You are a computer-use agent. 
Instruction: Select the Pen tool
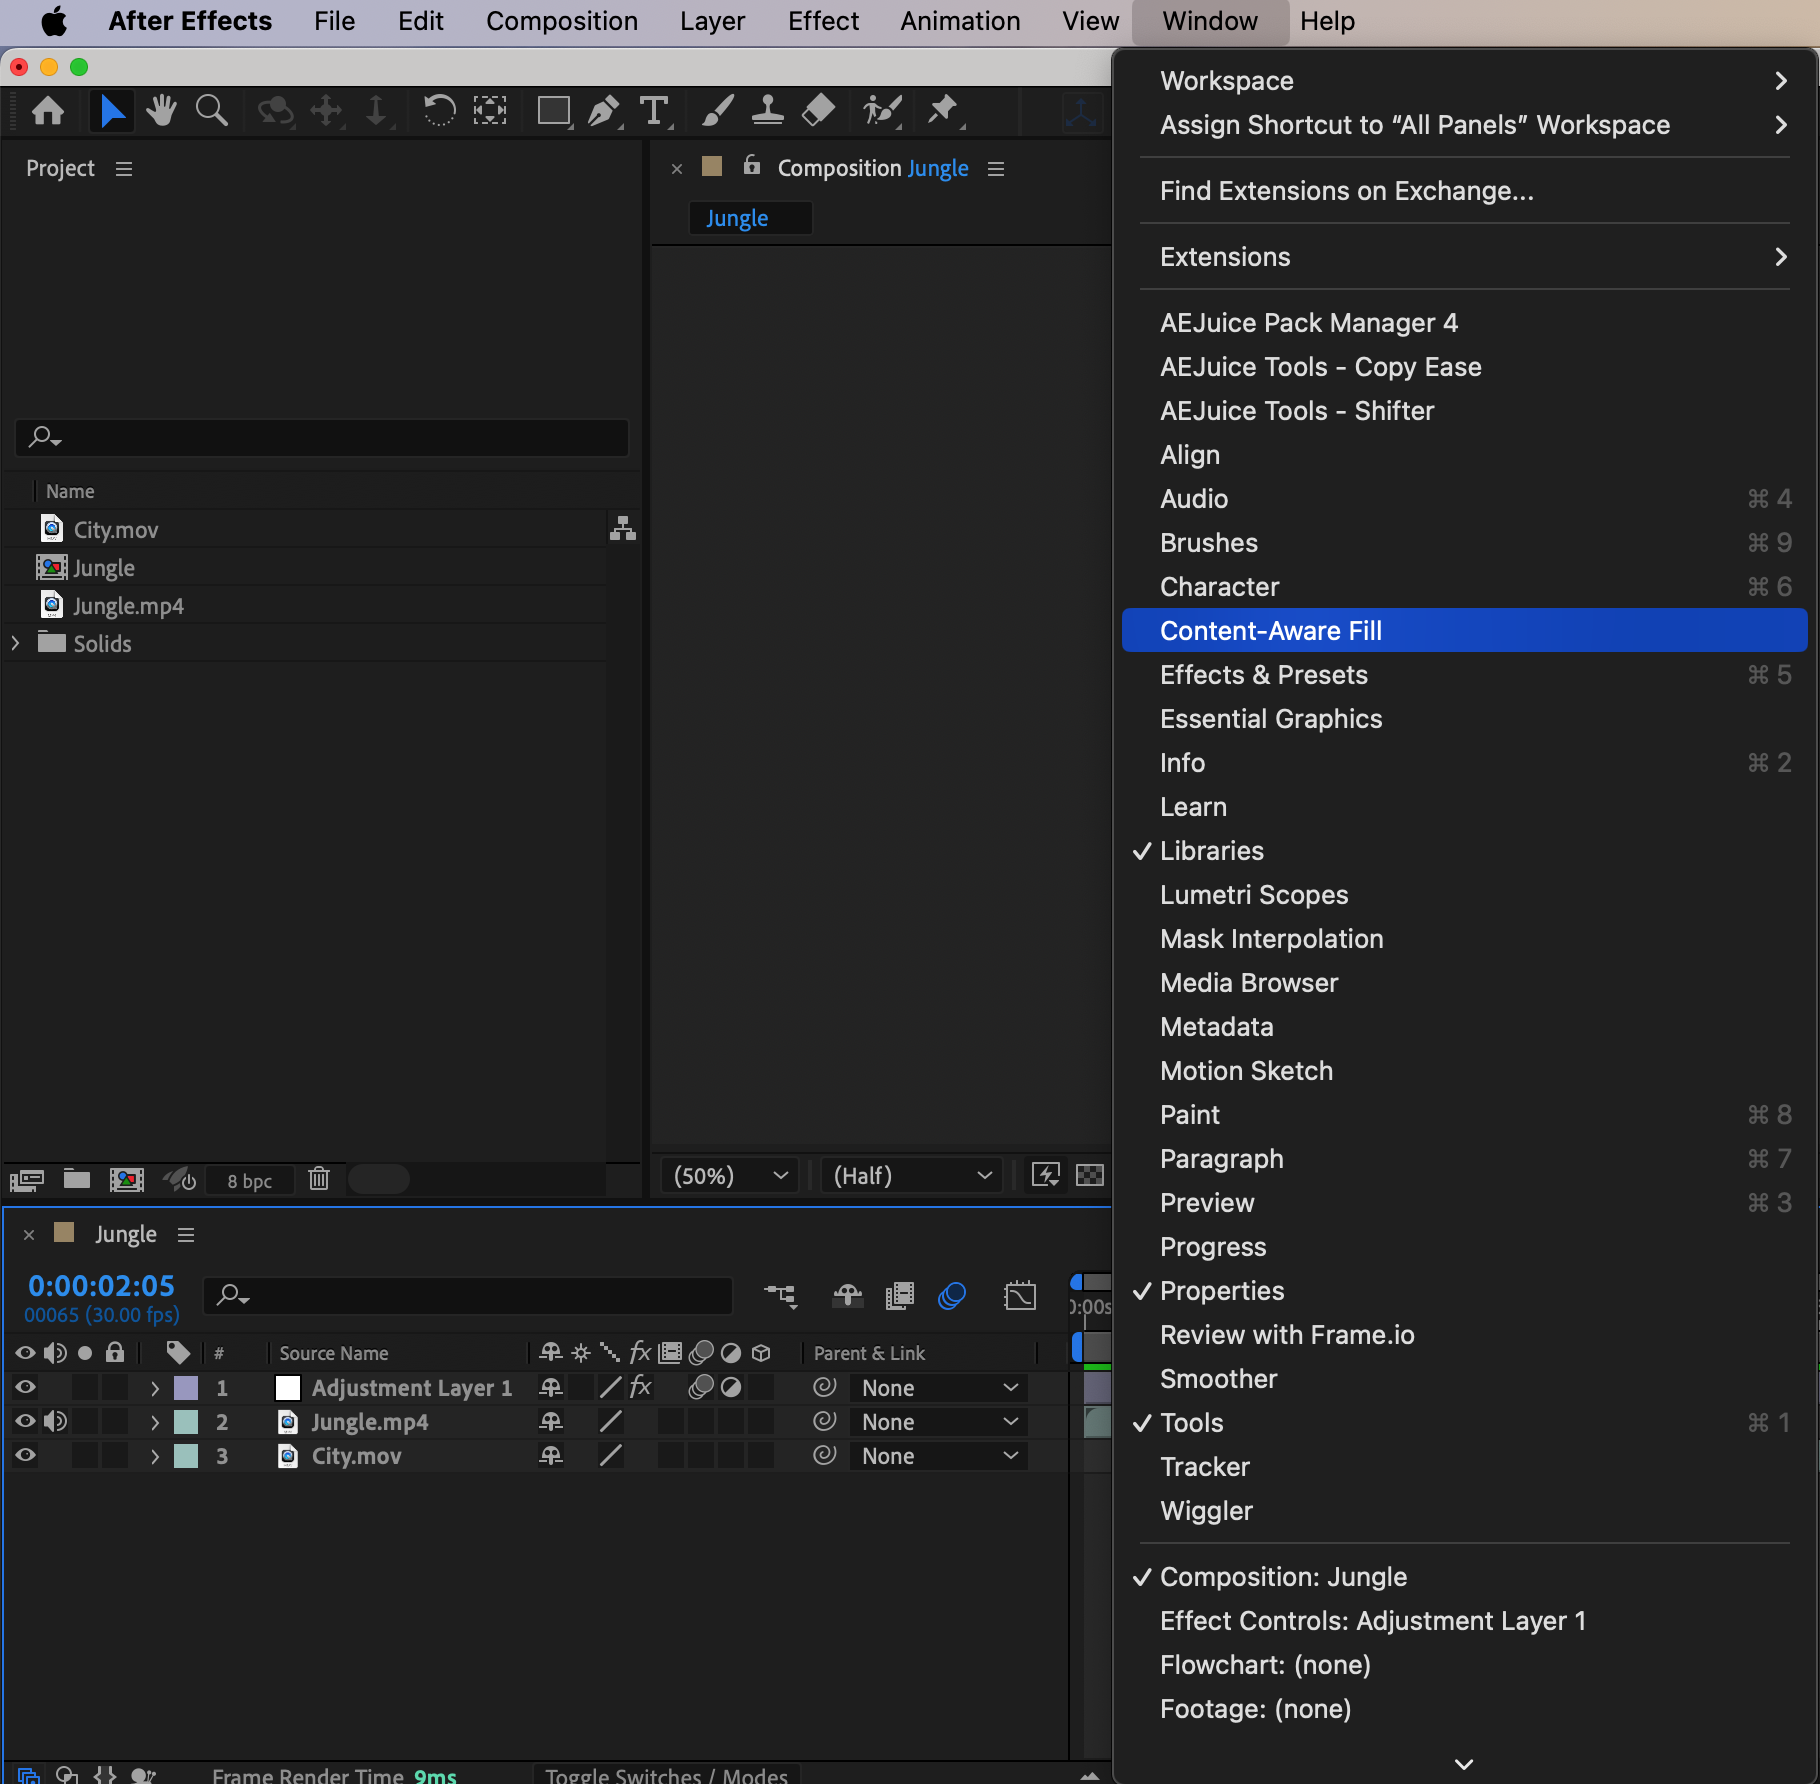tap(603, 110)
